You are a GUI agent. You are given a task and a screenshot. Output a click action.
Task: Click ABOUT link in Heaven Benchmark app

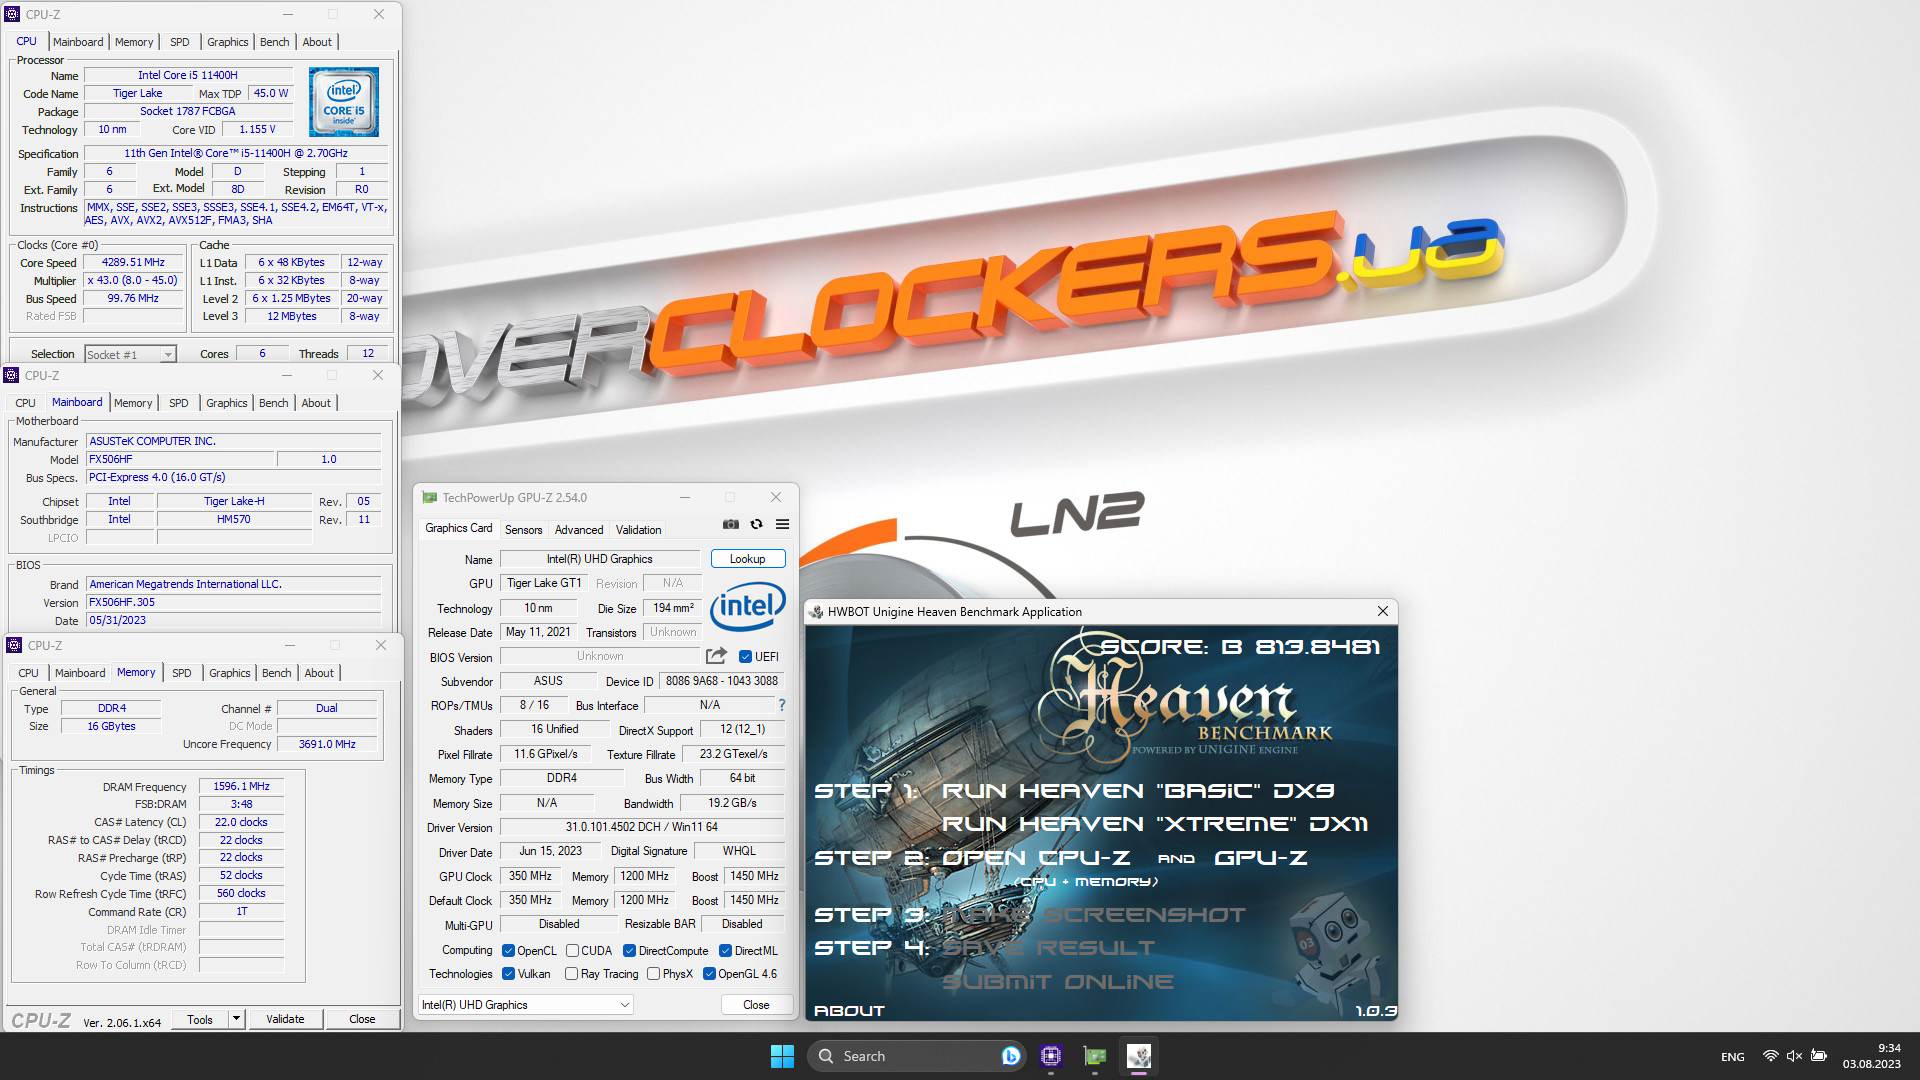coord(849,1011)
